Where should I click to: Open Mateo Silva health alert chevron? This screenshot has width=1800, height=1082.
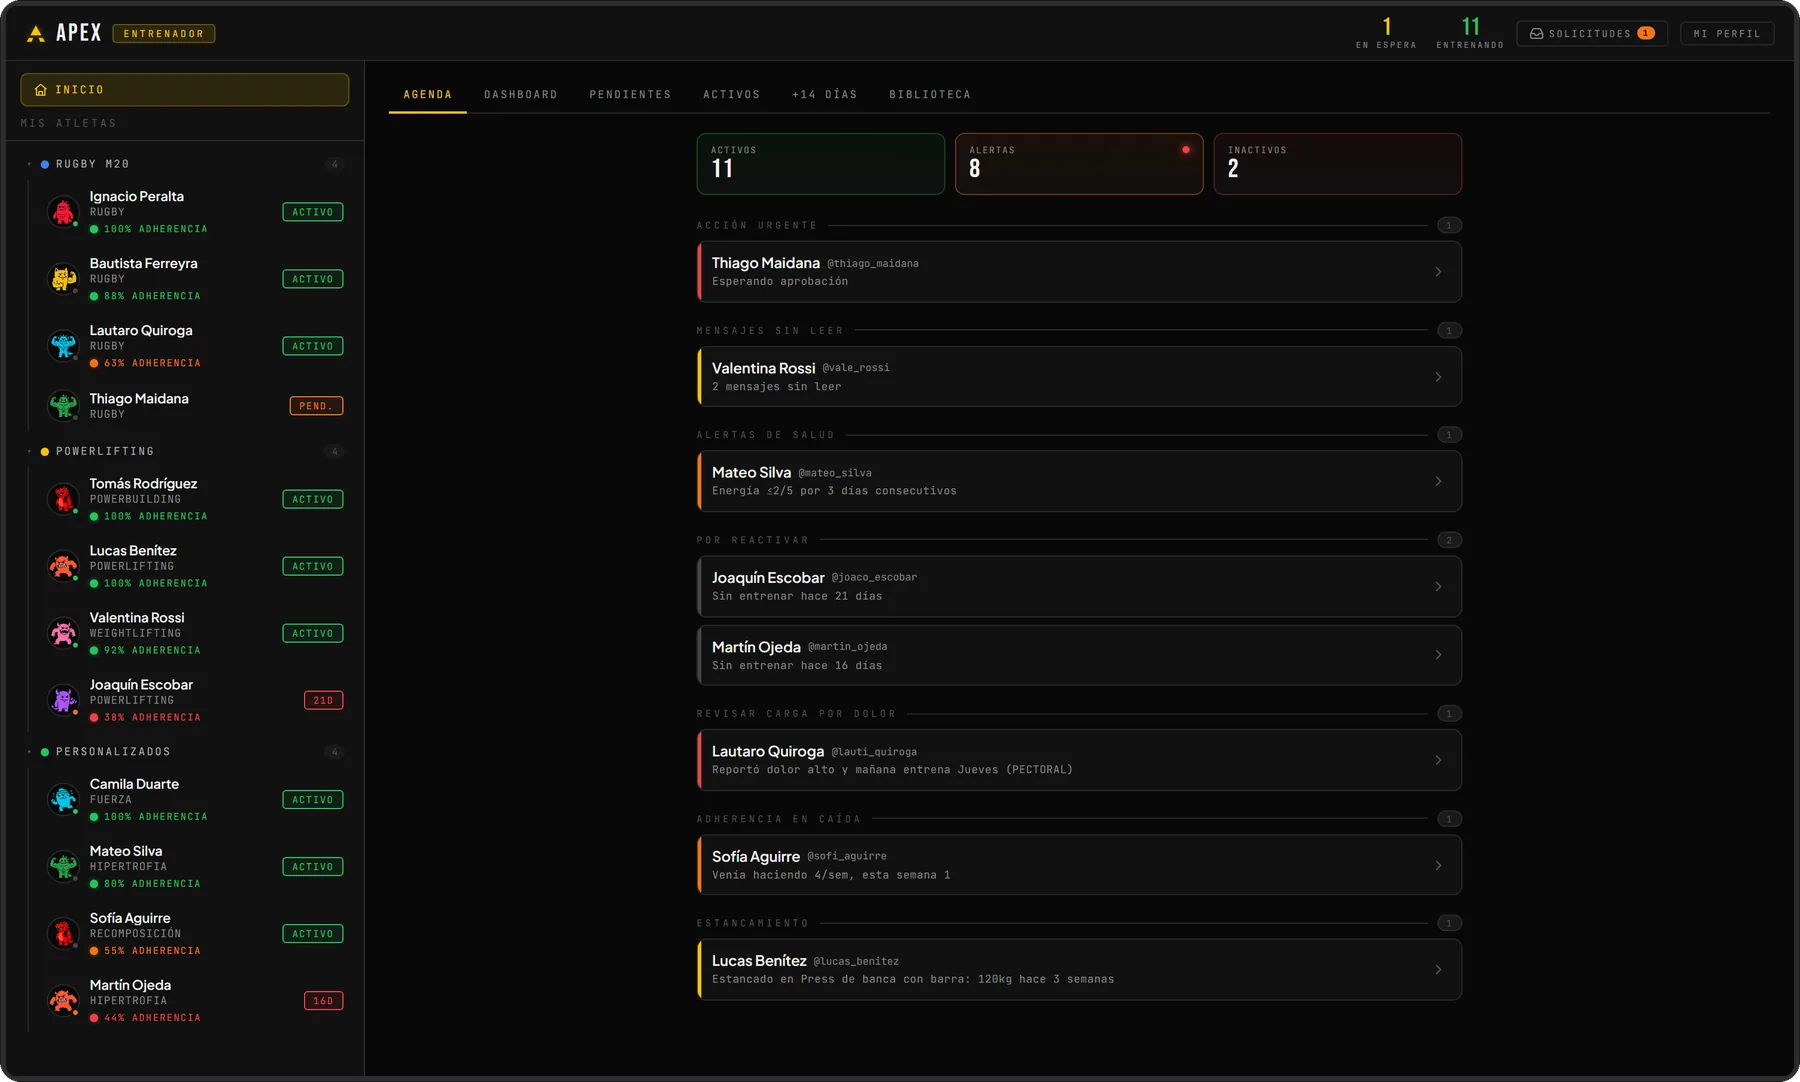[1438, 481]
